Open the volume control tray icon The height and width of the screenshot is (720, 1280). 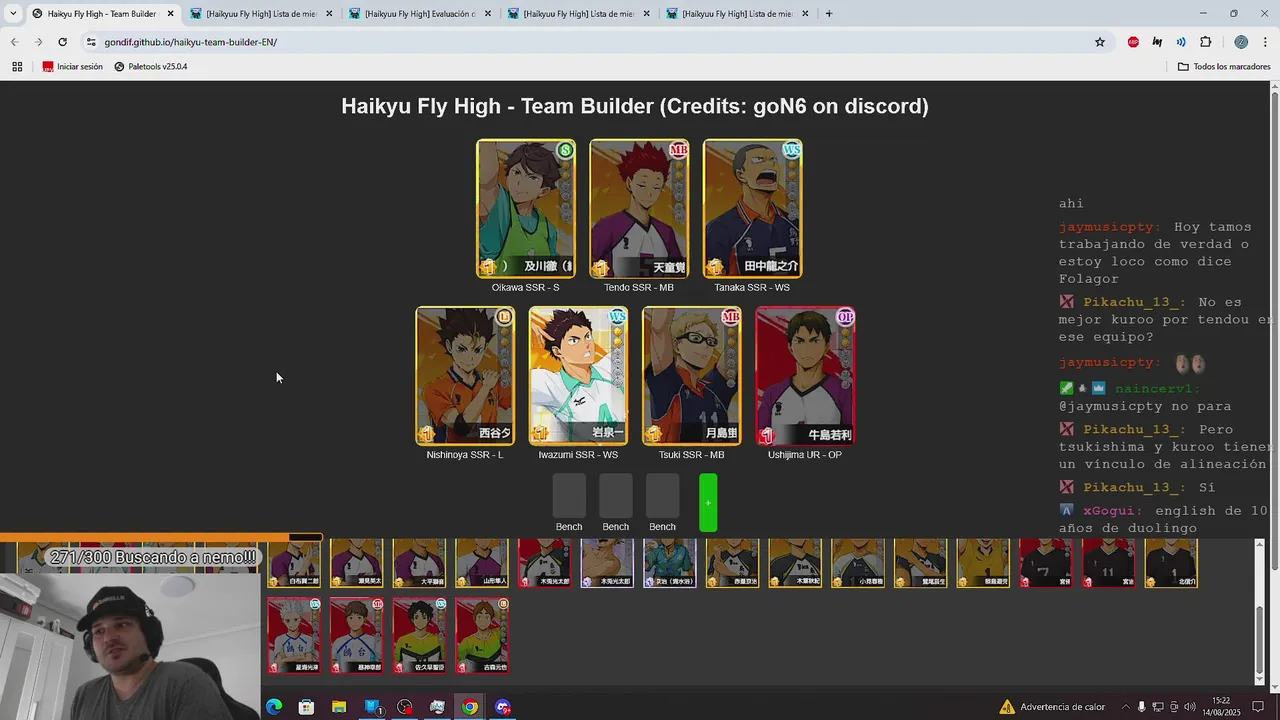coord(1190,707)
